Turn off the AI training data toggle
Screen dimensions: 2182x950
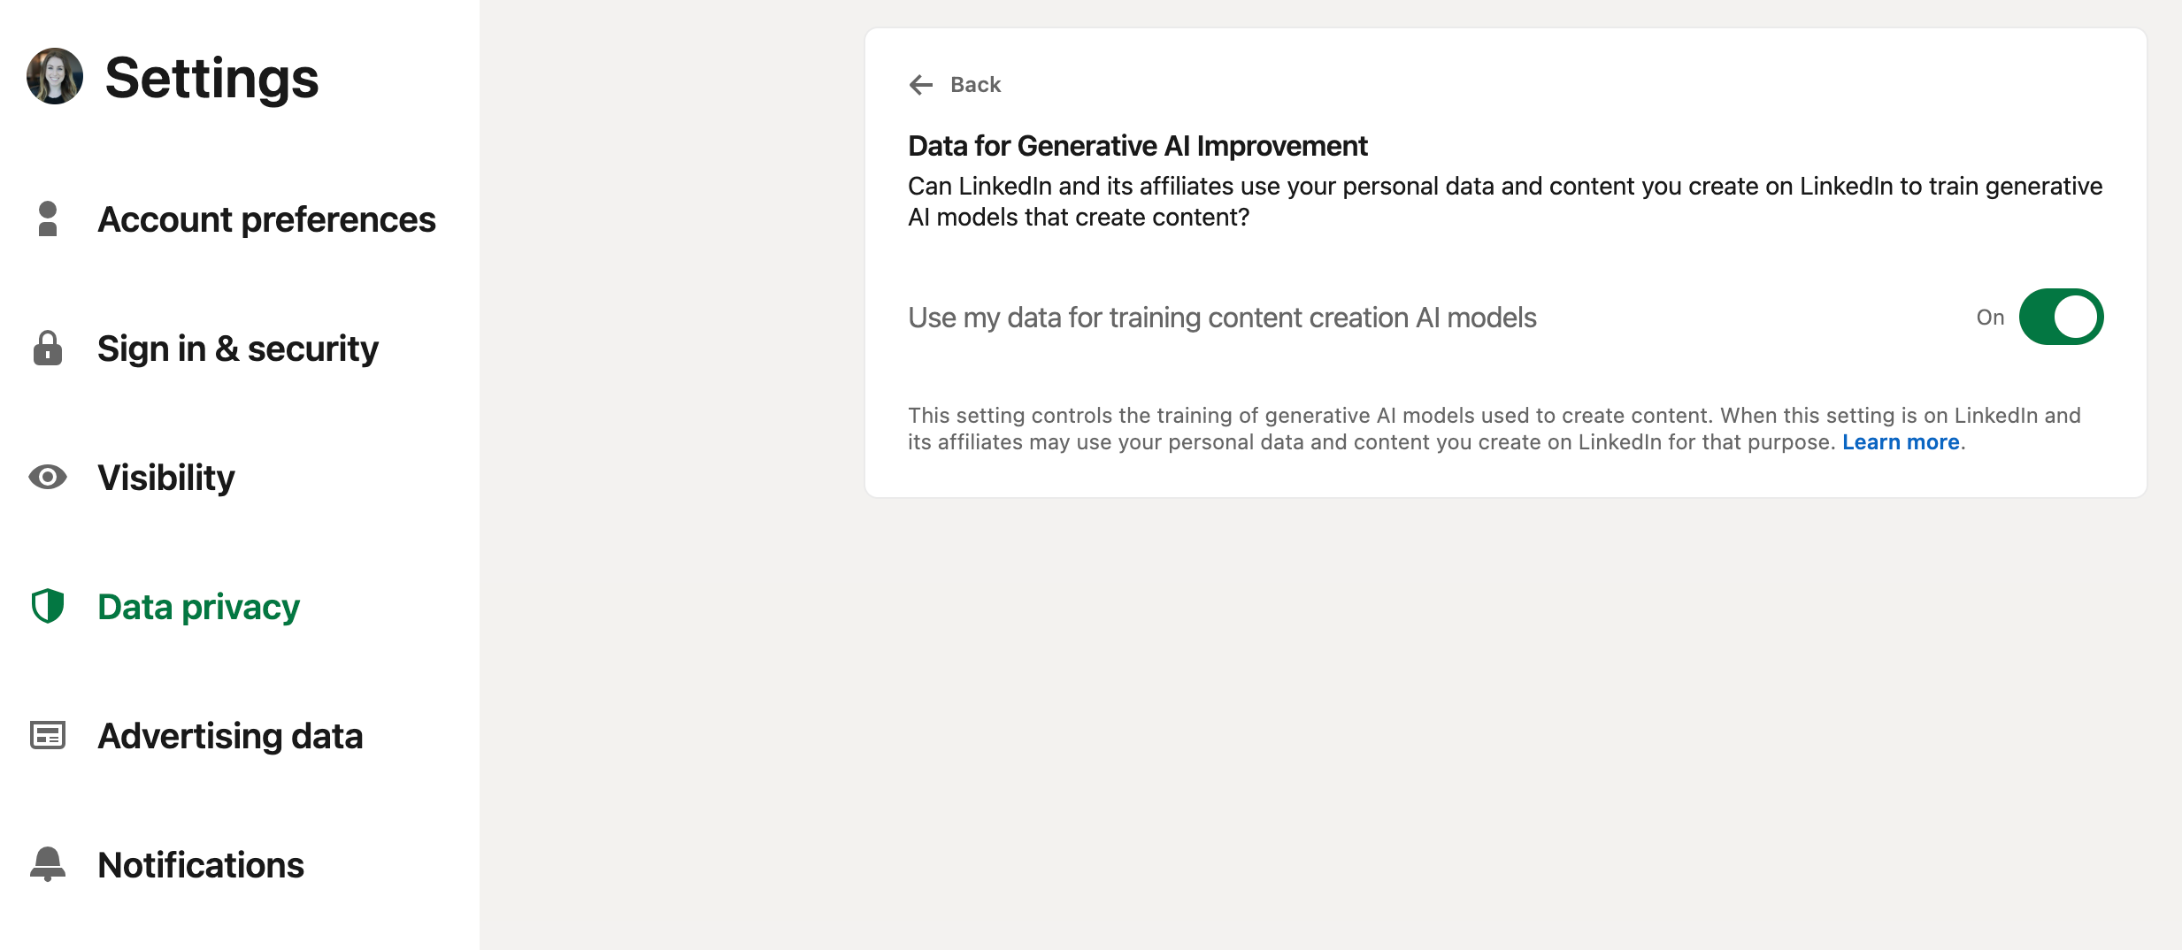click(x=2061, y=317)
